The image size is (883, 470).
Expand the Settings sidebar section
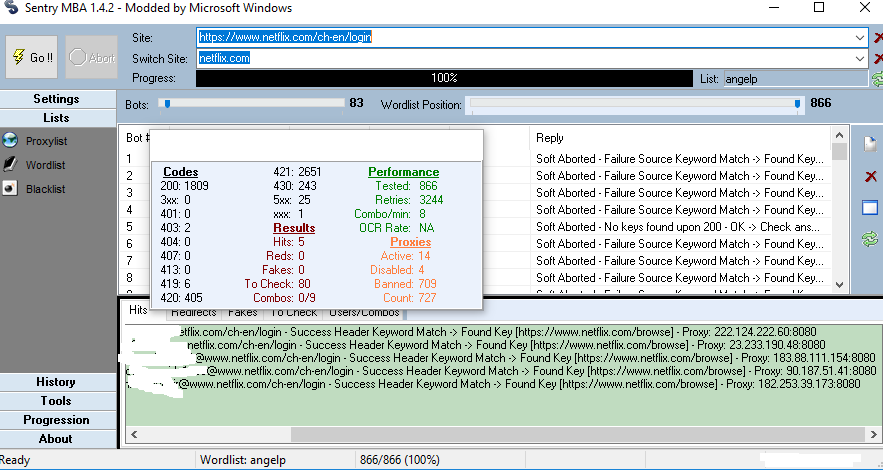(x=57, y=99)
